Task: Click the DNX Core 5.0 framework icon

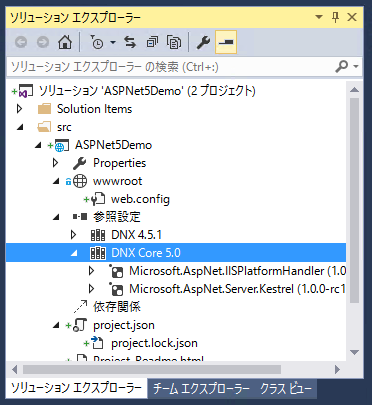Action: pos(98,253)
